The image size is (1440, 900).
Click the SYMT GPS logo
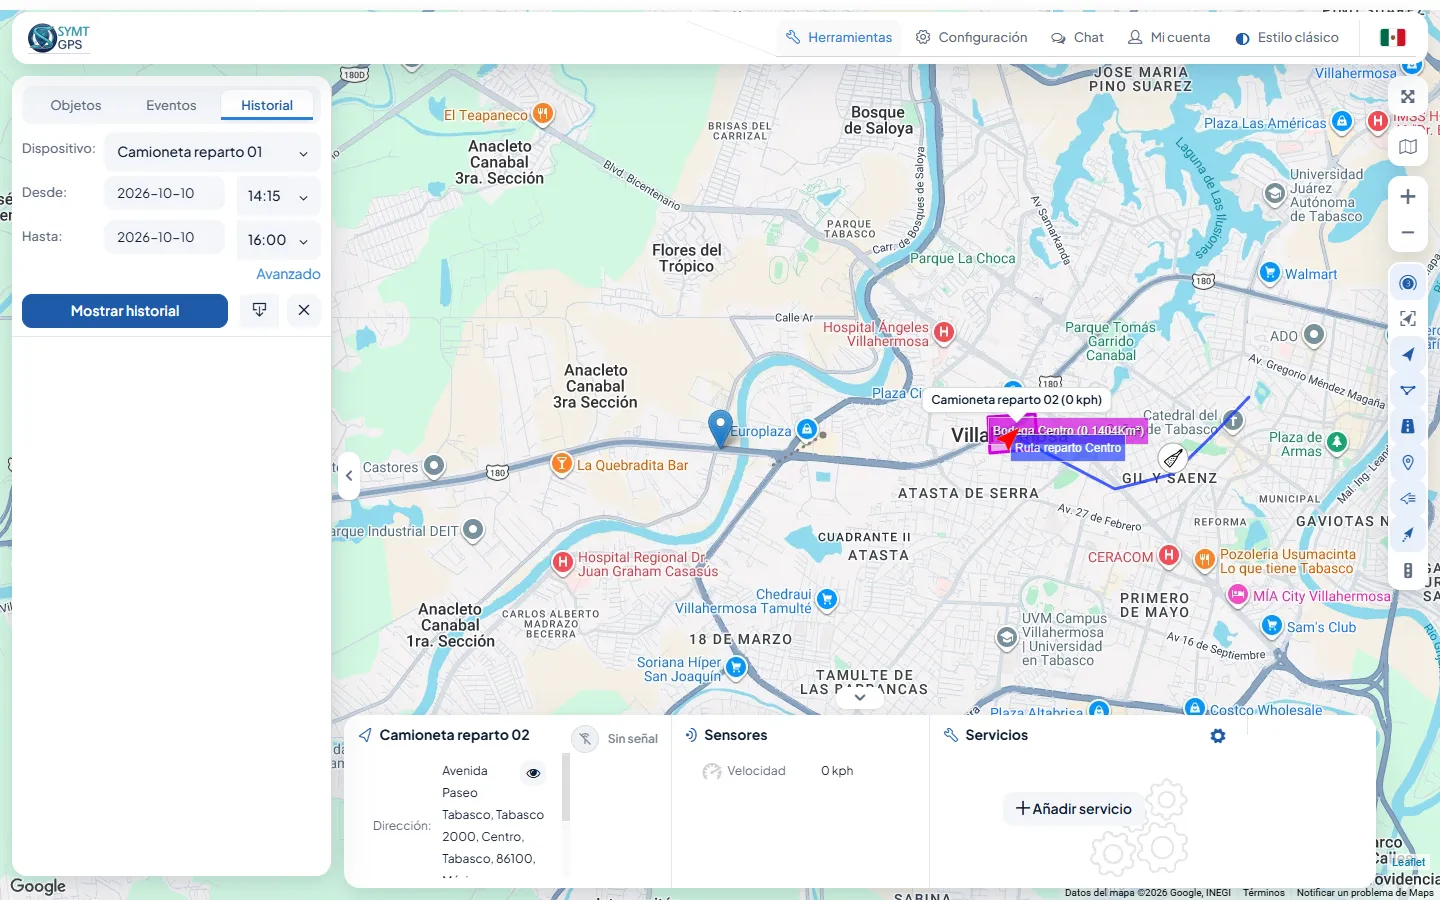tap(59, 38)
